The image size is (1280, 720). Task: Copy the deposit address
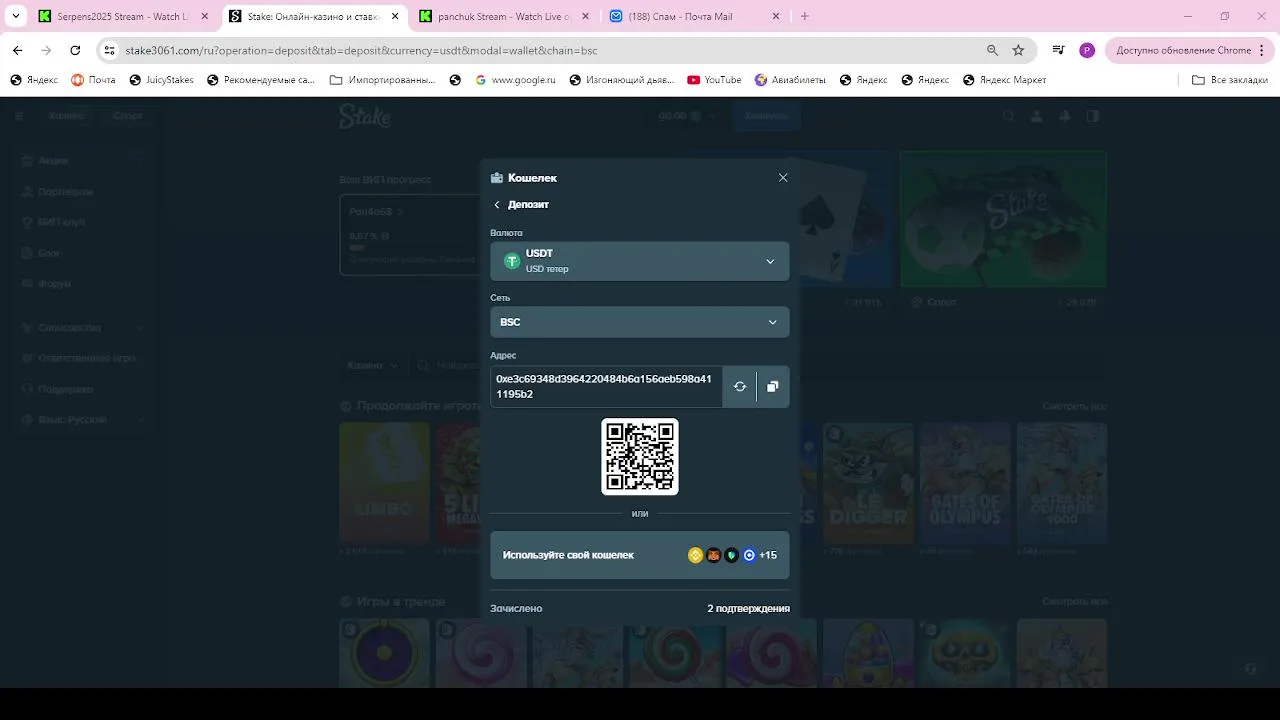[773, 386]
